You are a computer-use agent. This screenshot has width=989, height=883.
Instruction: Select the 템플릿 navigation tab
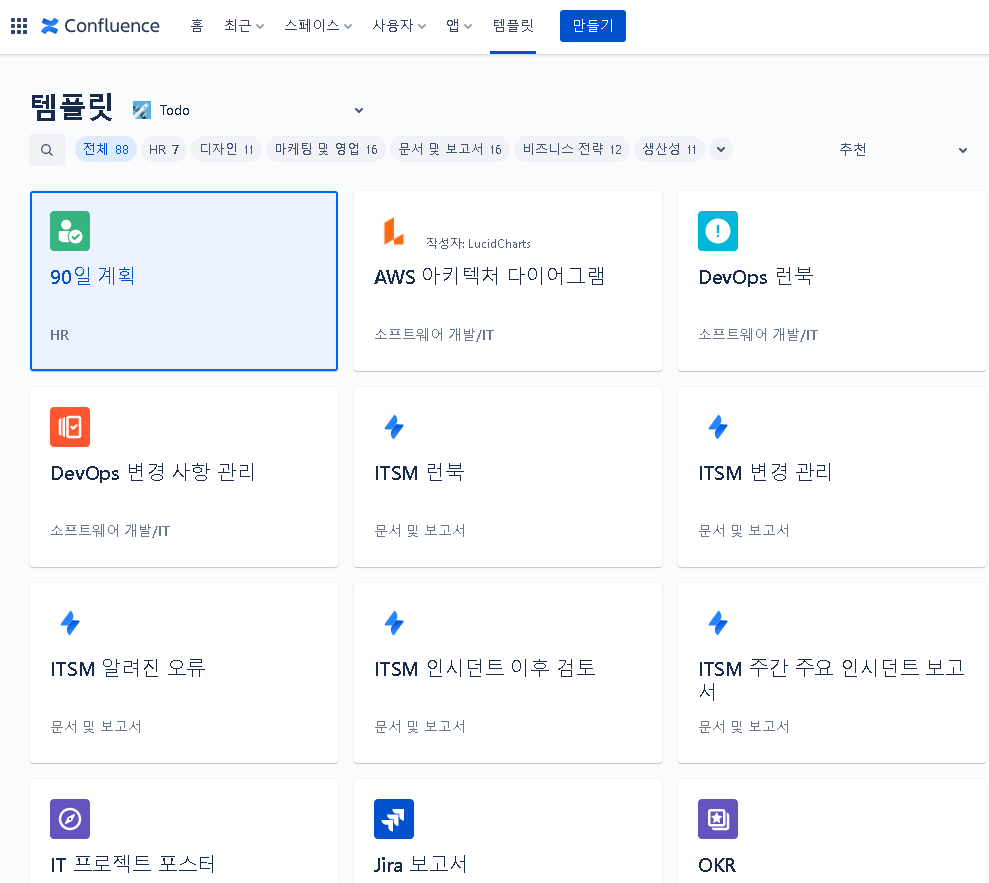(513, 26)
